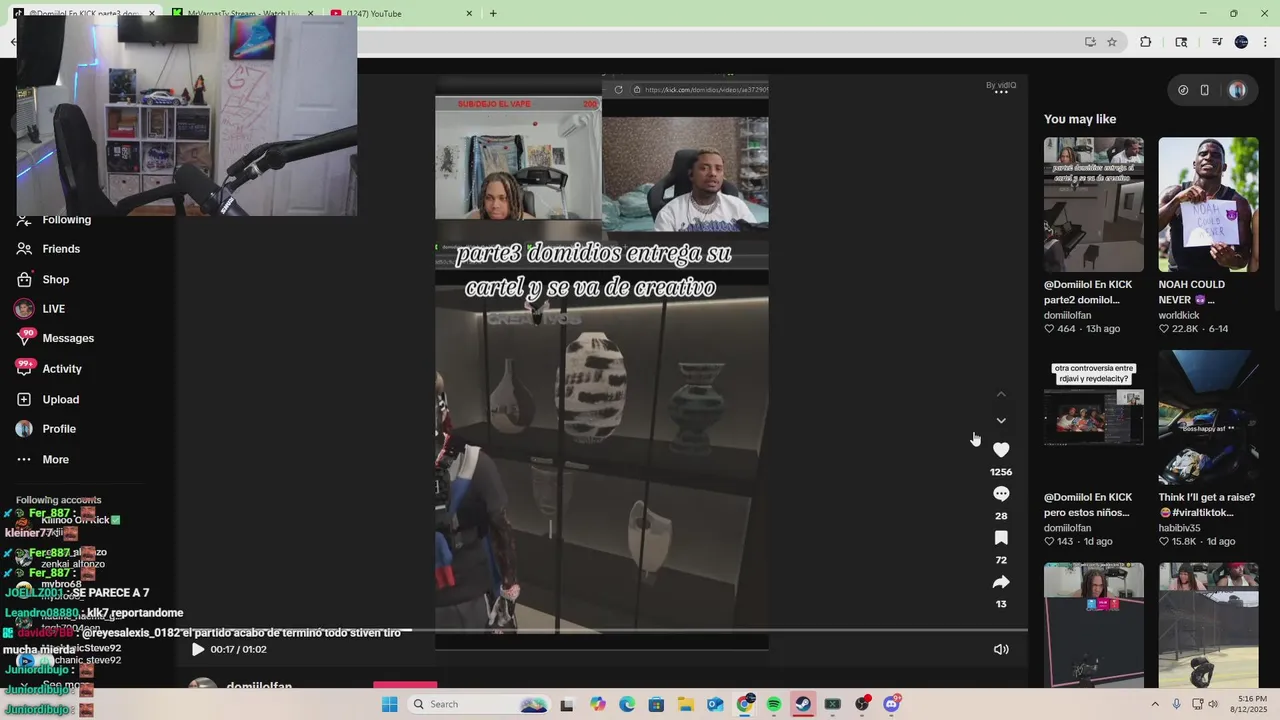Click the Upload plus-square icon
The image size is (1280, 720).
tap(24, 399)
